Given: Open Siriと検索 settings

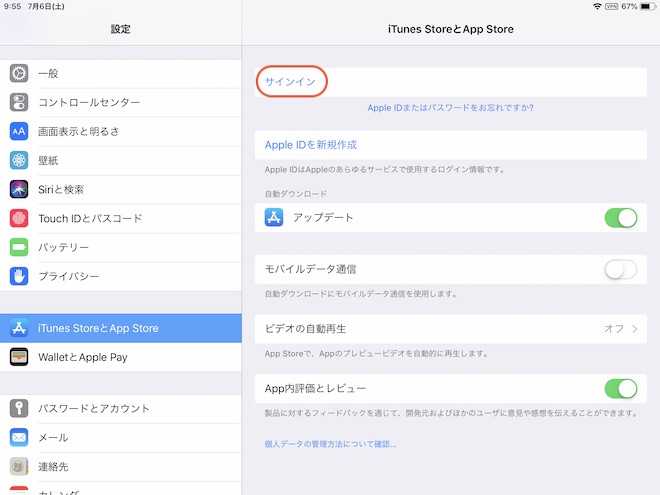Looking at the screenshot, I should point(121,189).
